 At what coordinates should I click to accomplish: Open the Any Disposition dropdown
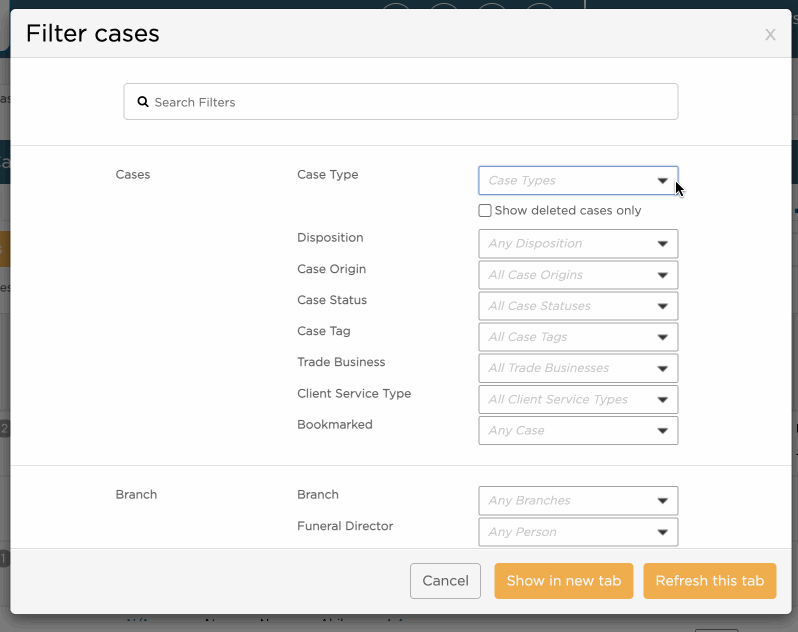[x=578, y=244]
